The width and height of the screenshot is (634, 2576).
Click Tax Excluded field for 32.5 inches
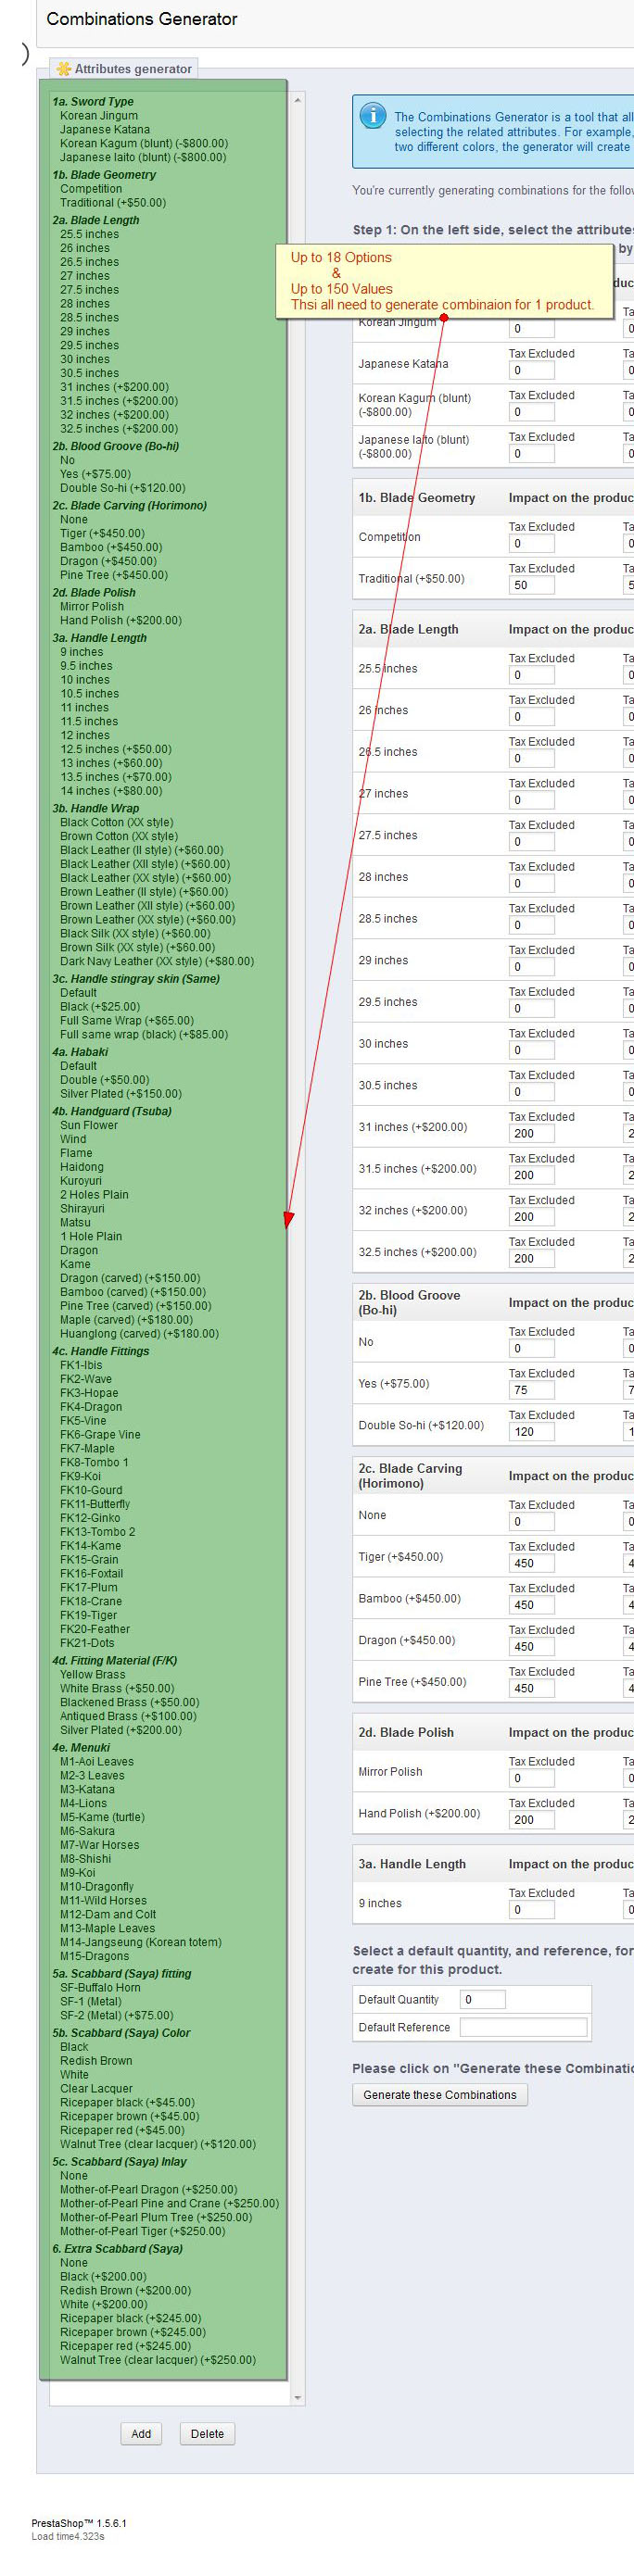(x=531, y=1259)
